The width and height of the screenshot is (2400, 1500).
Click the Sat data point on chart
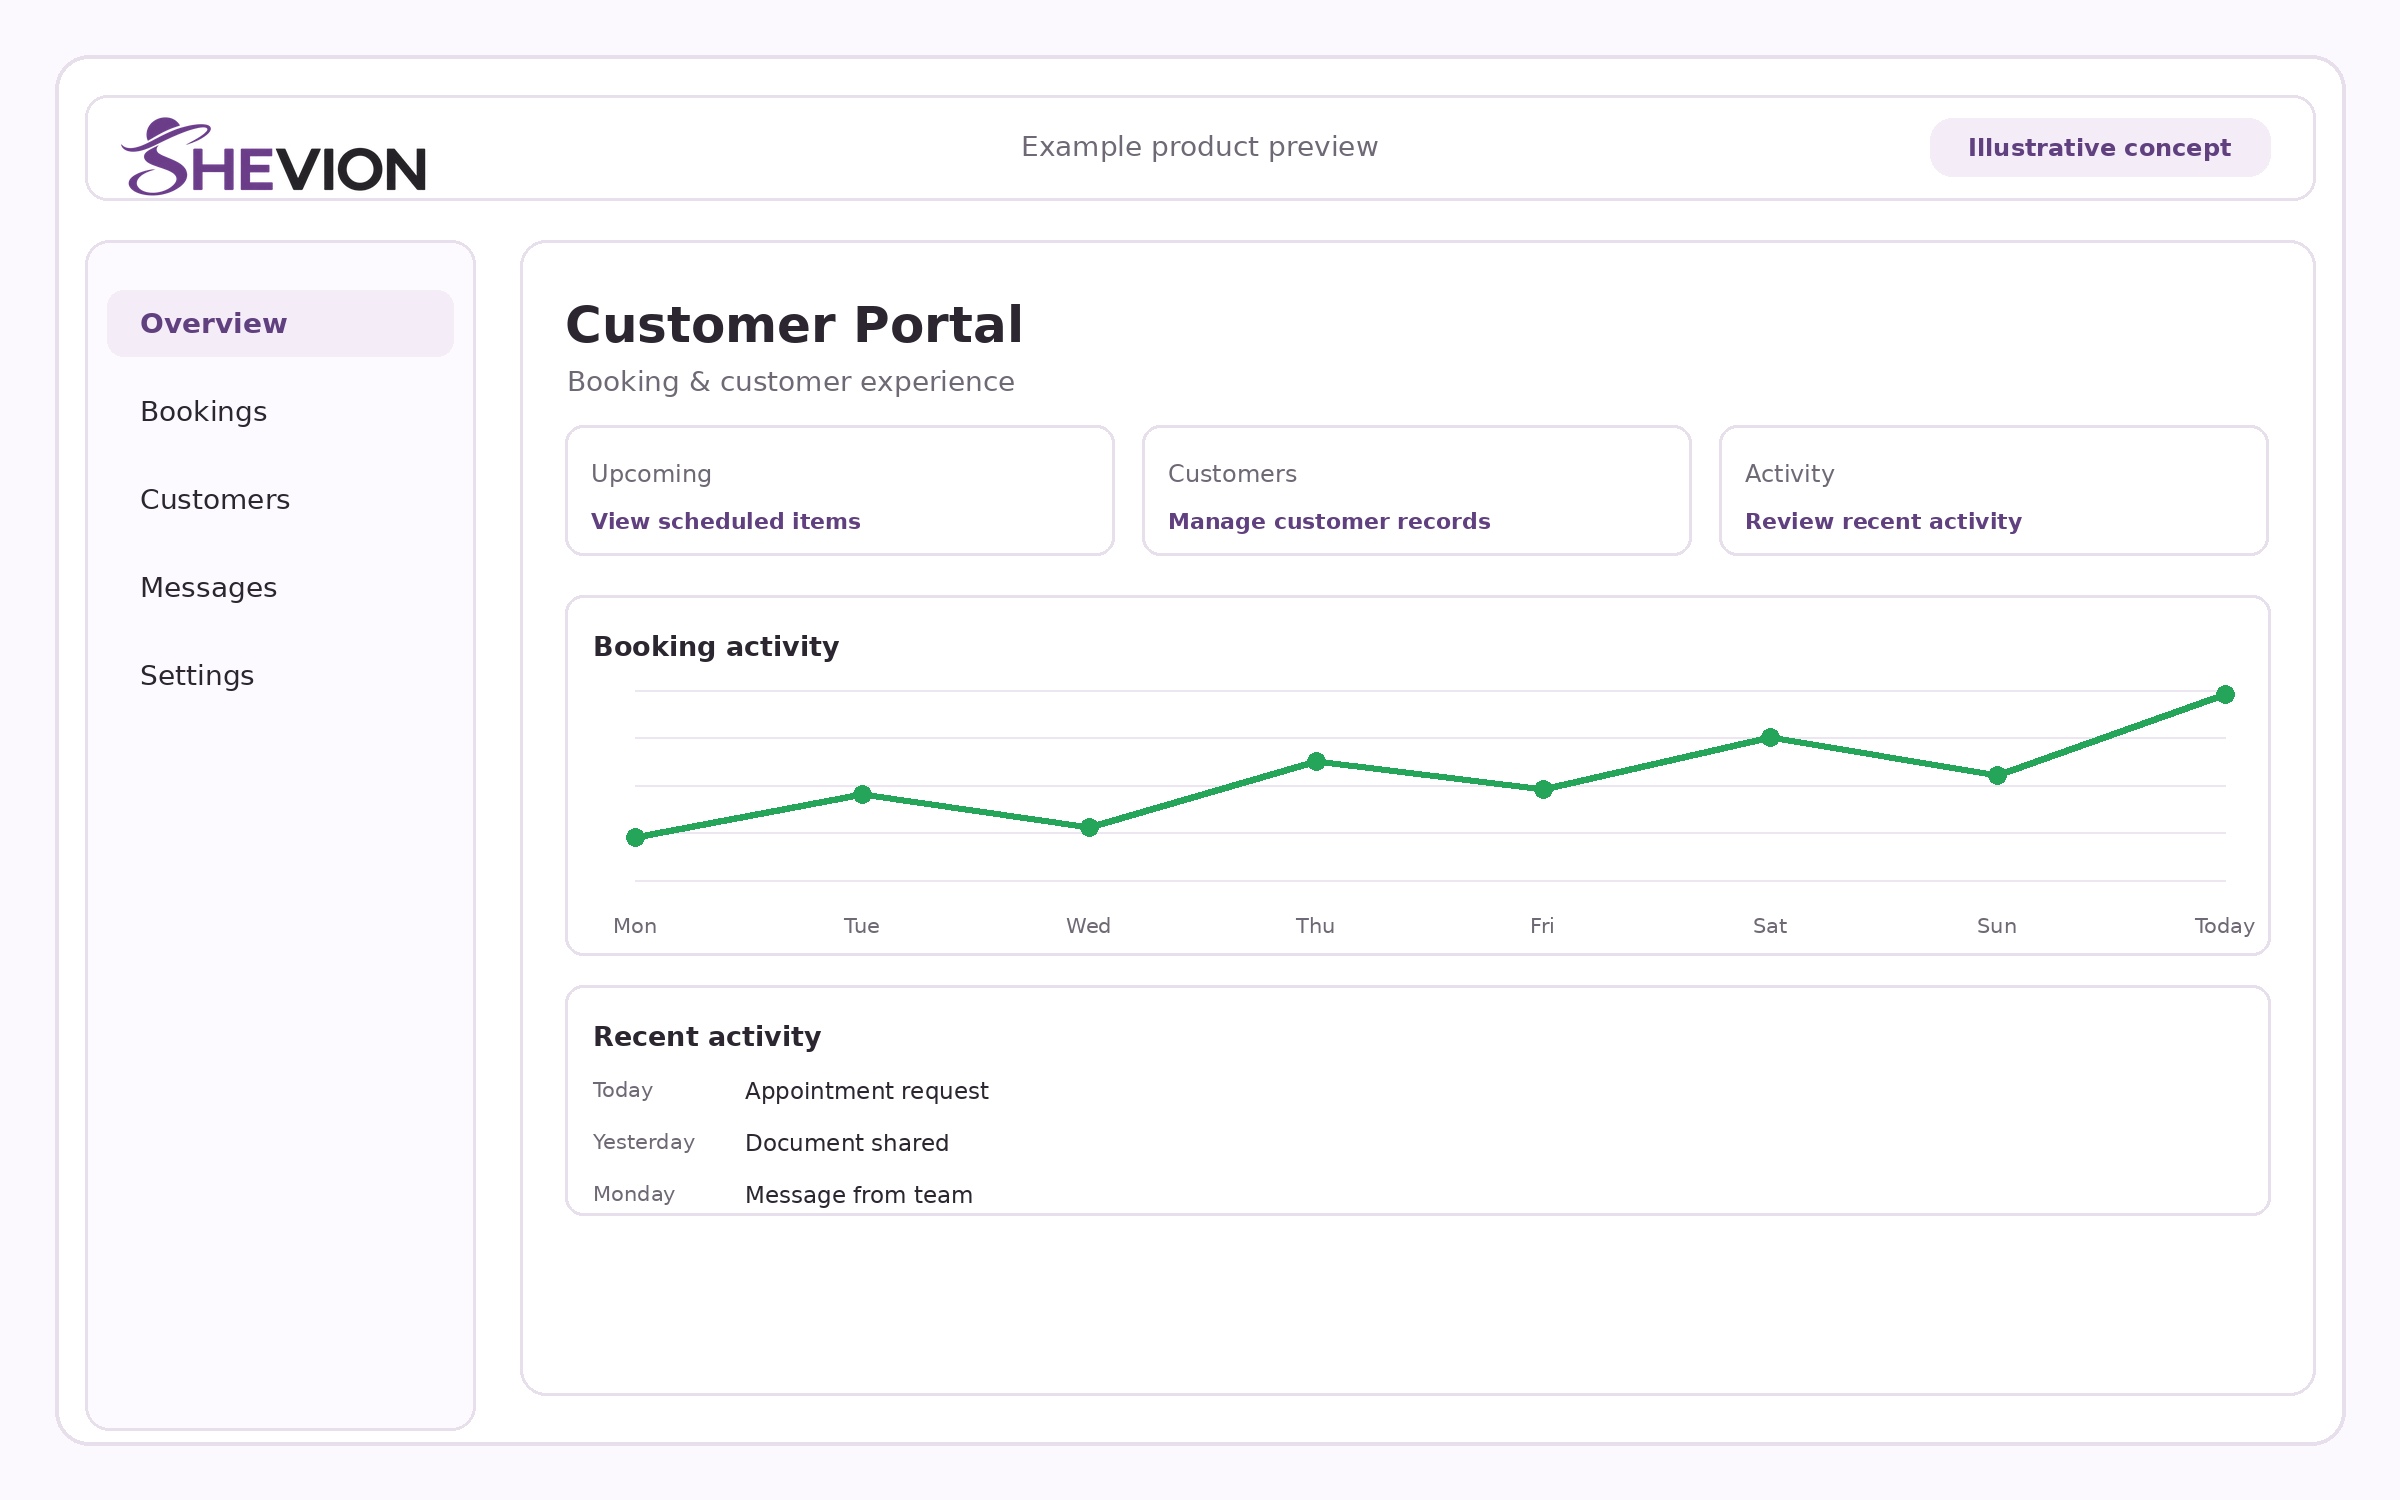pyautogui.click(x=1770, y=737)
